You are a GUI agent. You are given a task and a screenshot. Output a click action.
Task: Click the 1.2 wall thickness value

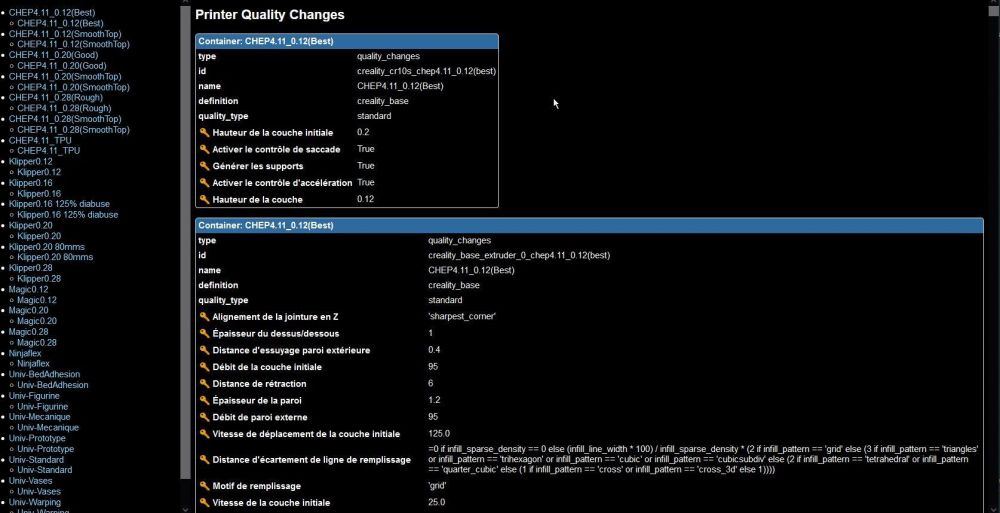pyautogui.click(x=434, y=400)
